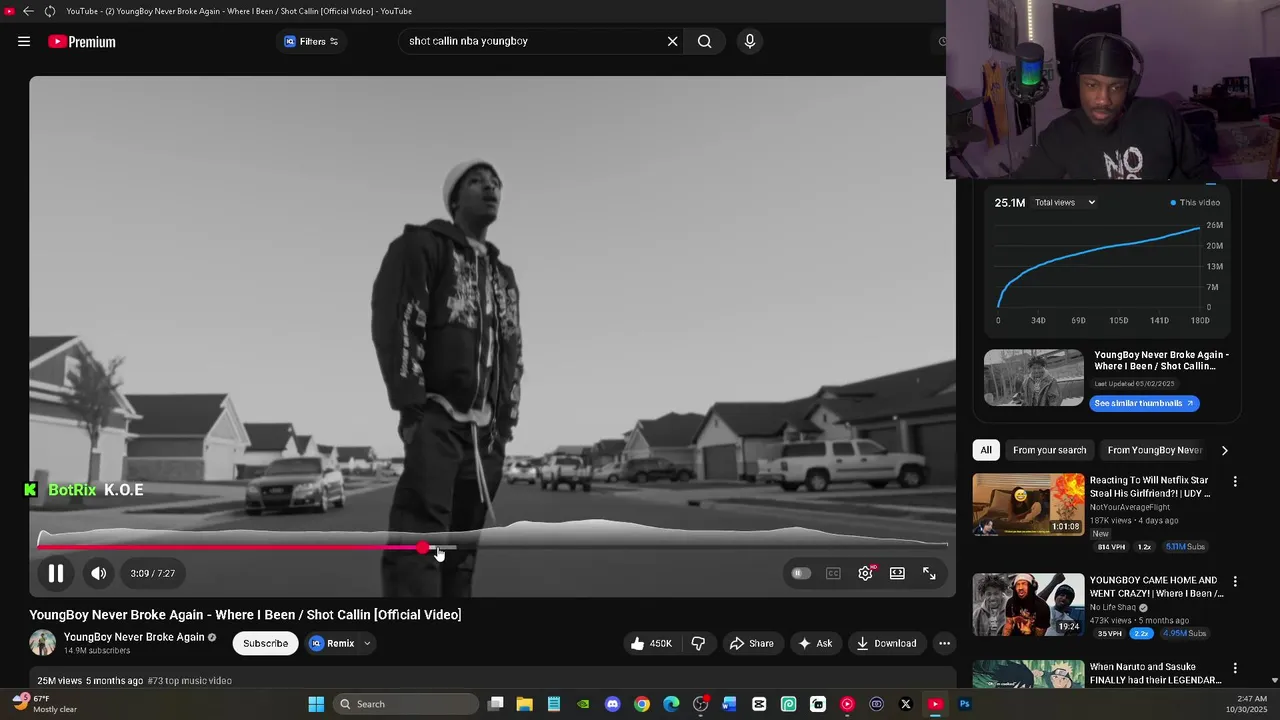The image size is (1280, 720).
Task: Go to YouTube Premium home logo
Action: (x=82, y=41)
